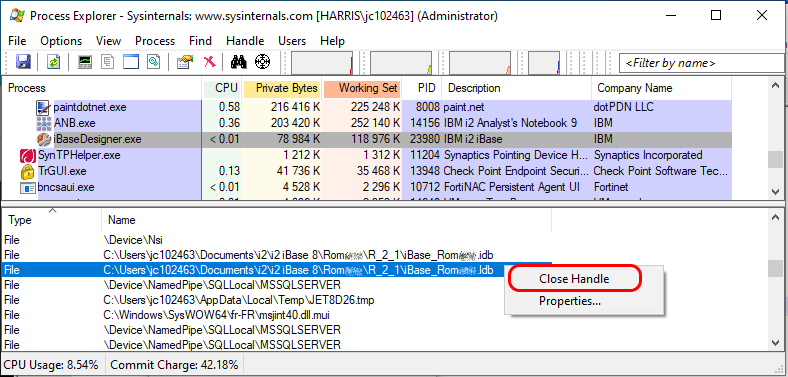Viewport: 788px width, 377px height.
Task: Click the Commit Charge status bar entry
Action: coord(174,364)
